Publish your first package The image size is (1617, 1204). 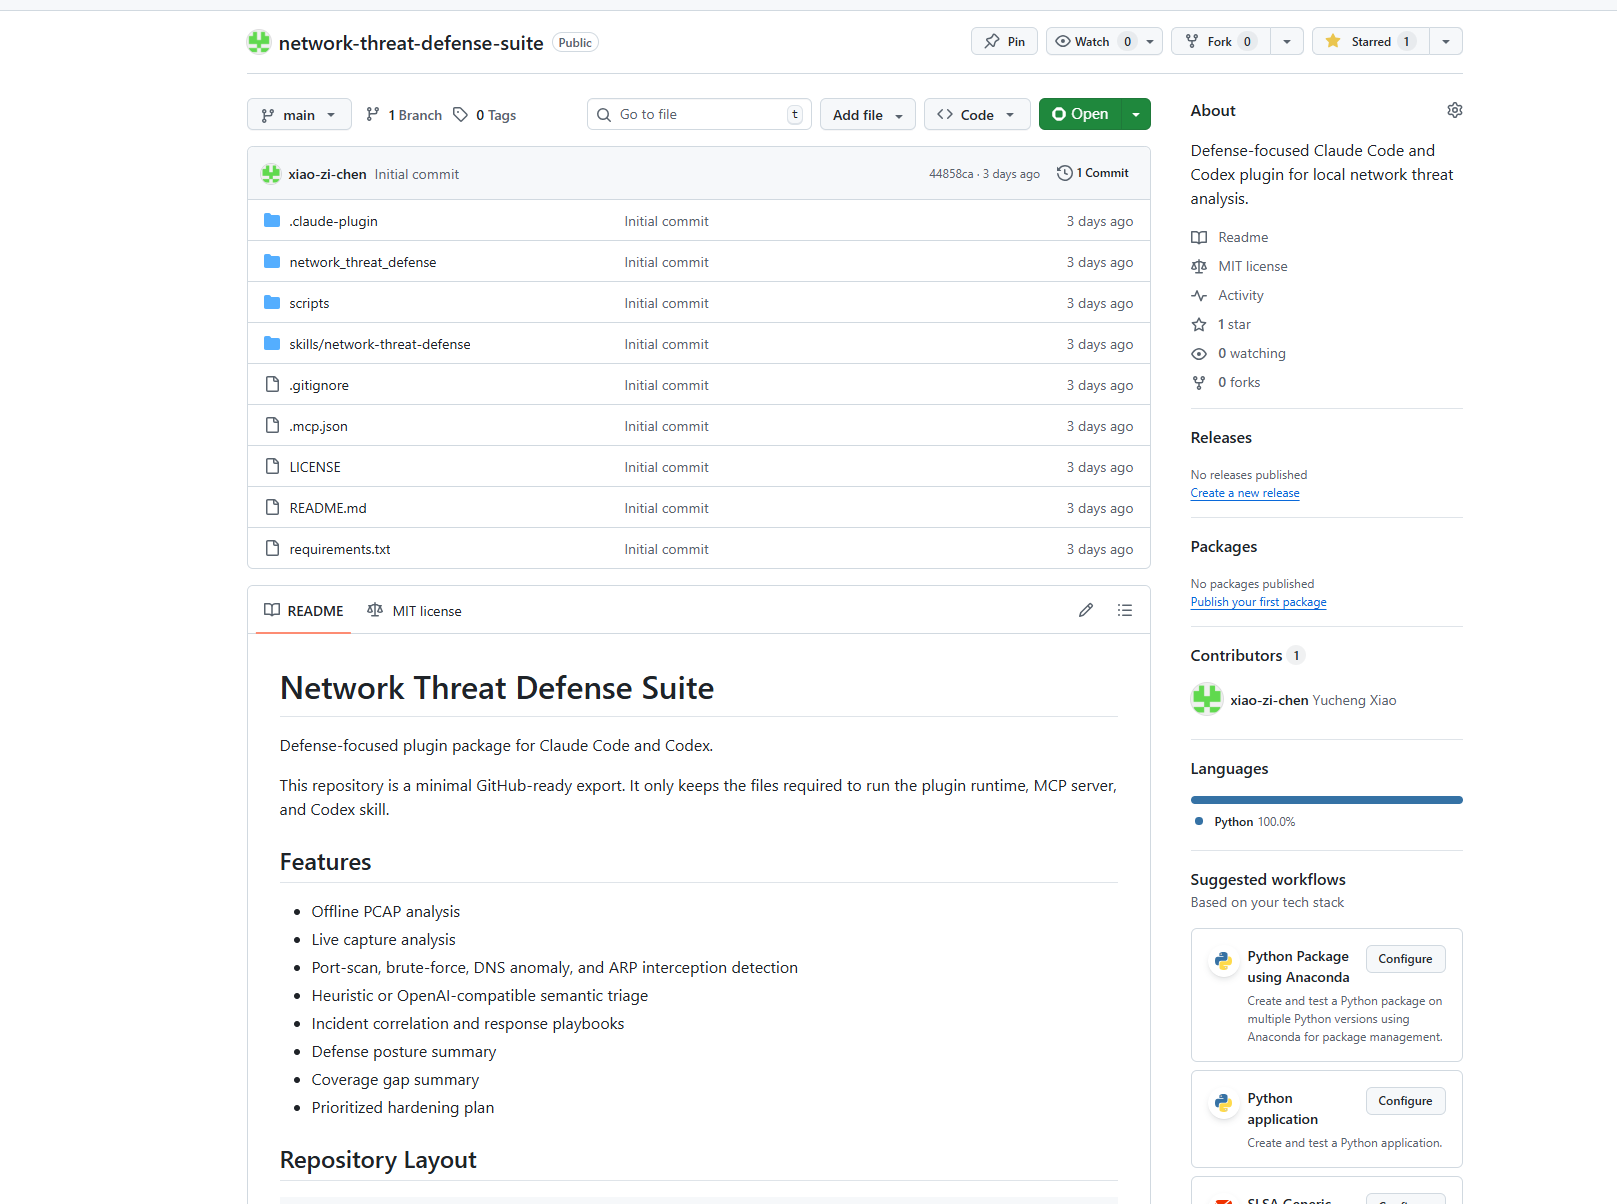[x=1258, y=601]
